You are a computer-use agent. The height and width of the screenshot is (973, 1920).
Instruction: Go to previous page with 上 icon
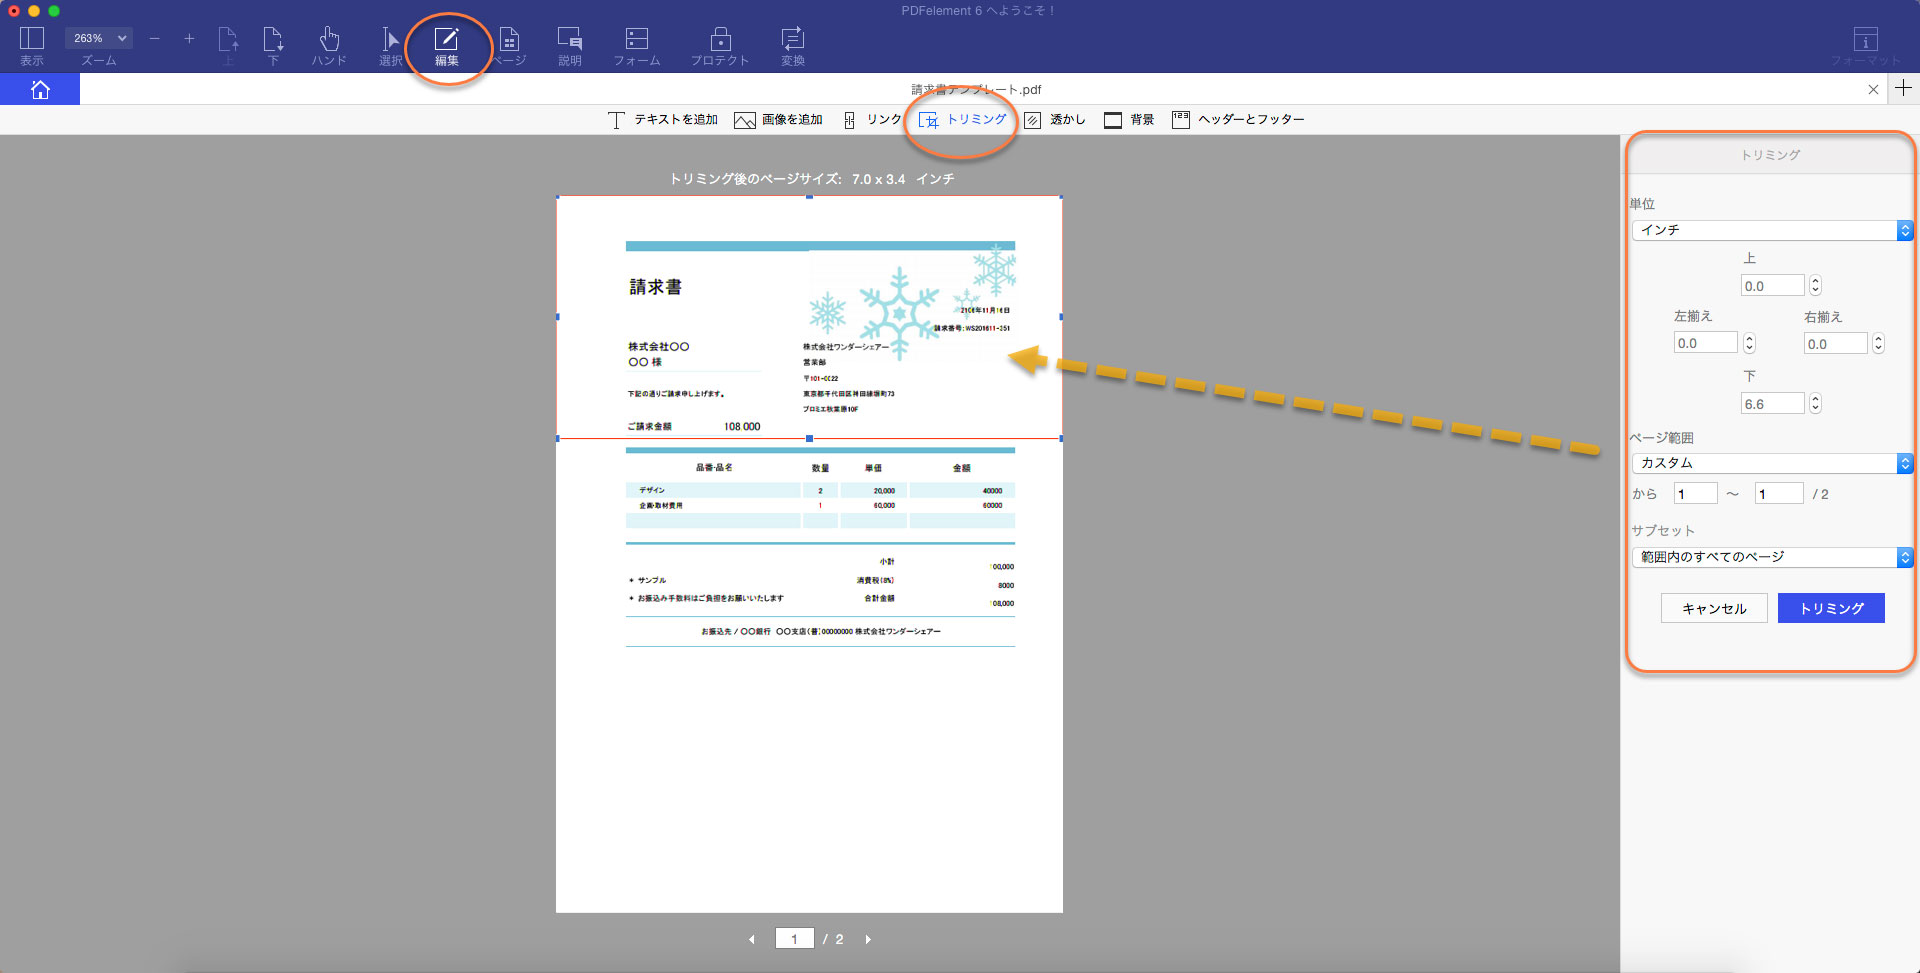click(228, 46)
